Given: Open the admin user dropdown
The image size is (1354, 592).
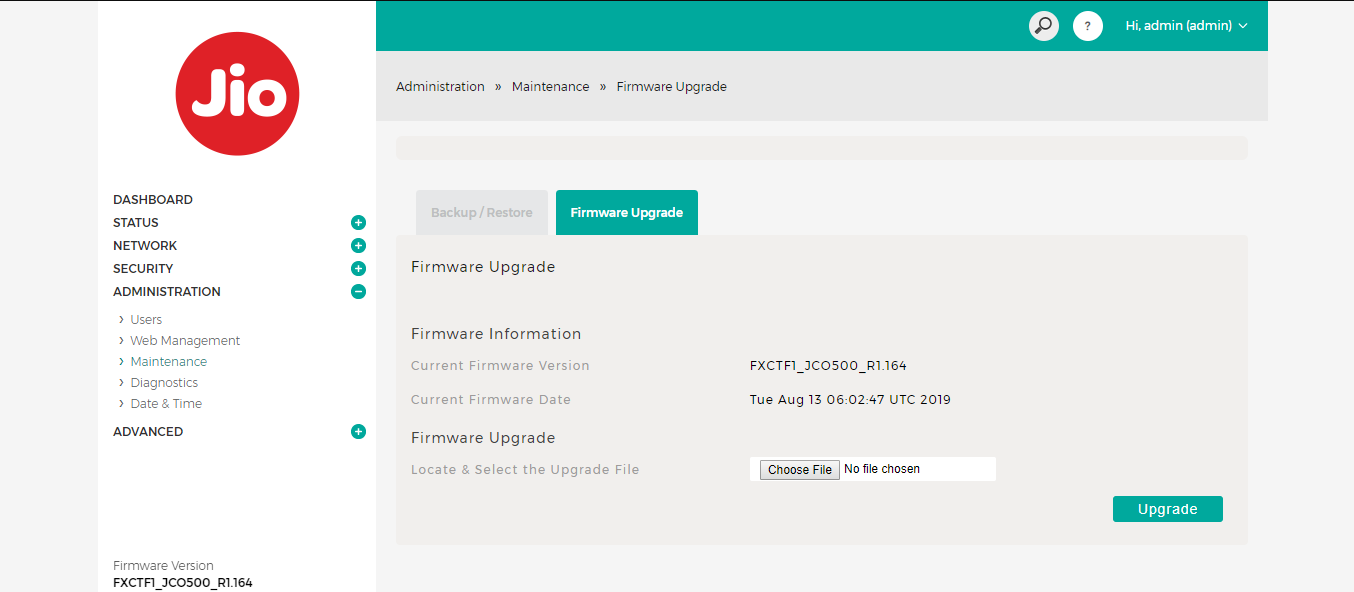Looking at the screenshot, I should (x=1186, y=26).
